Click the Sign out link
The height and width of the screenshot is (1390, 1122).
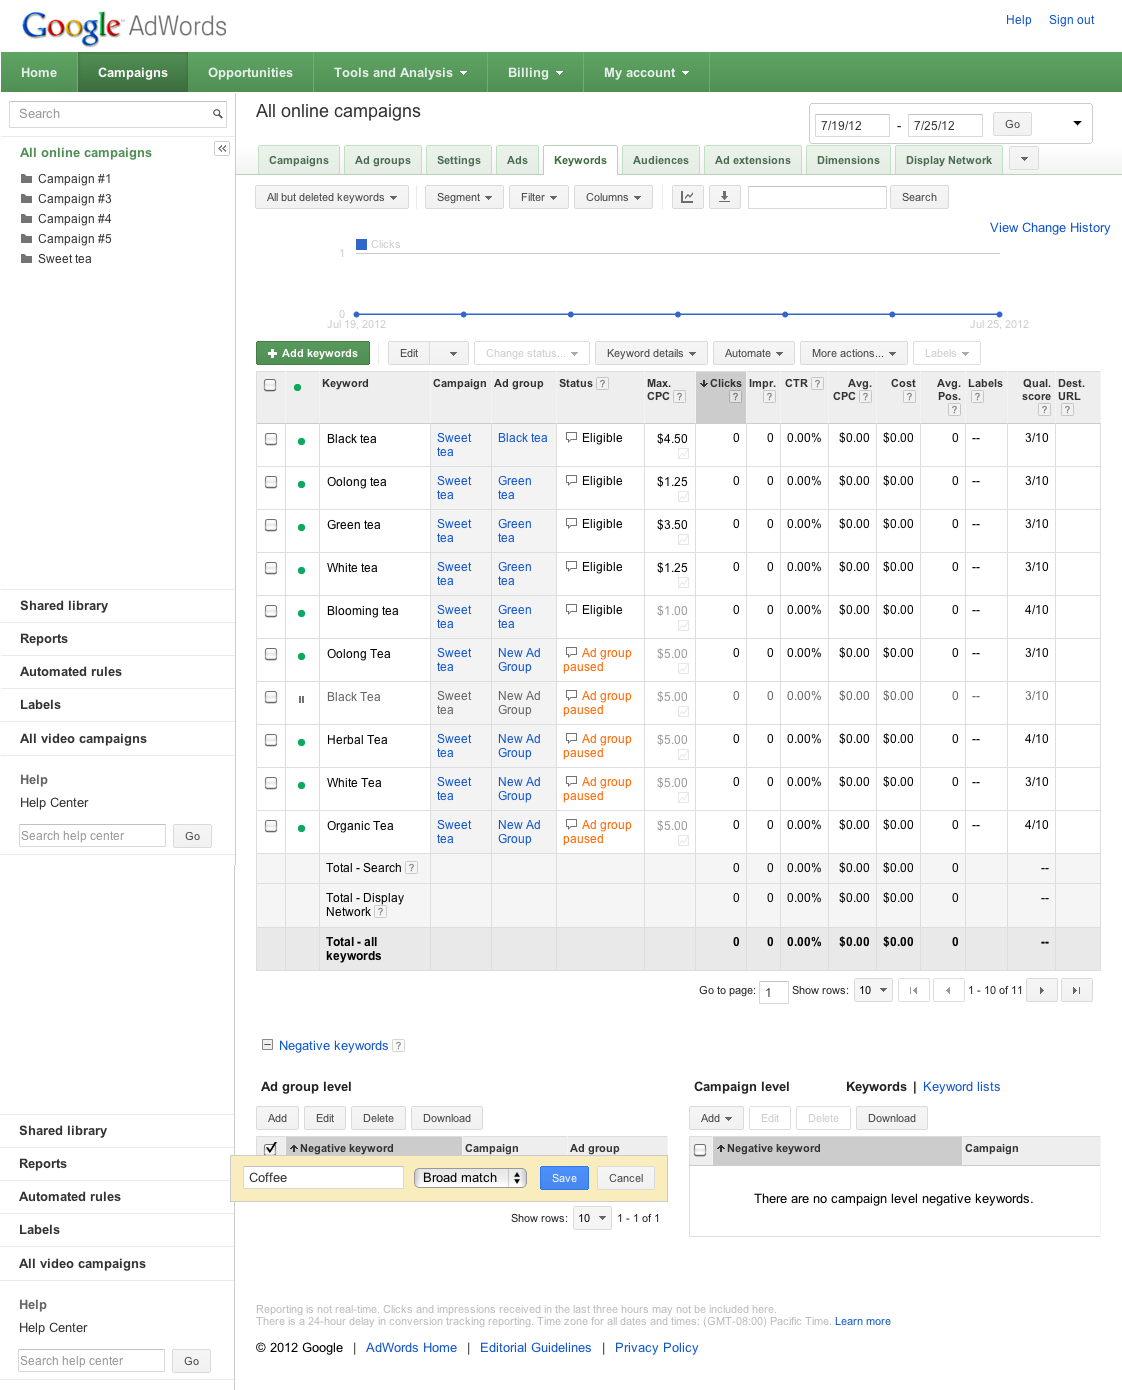1071,20
